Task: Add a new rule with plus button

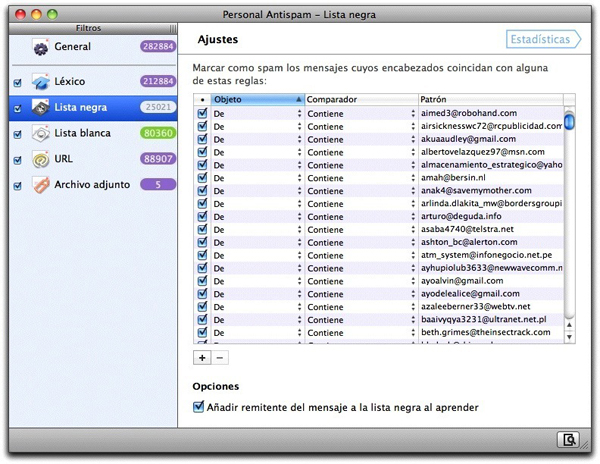Action: [202, 358]
